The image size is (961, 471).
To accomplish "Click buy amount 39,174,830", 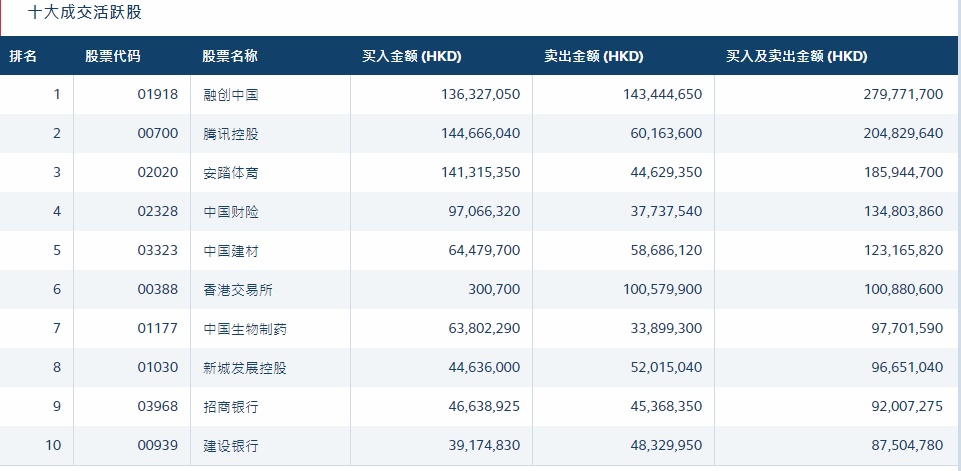I will point(484,445).
